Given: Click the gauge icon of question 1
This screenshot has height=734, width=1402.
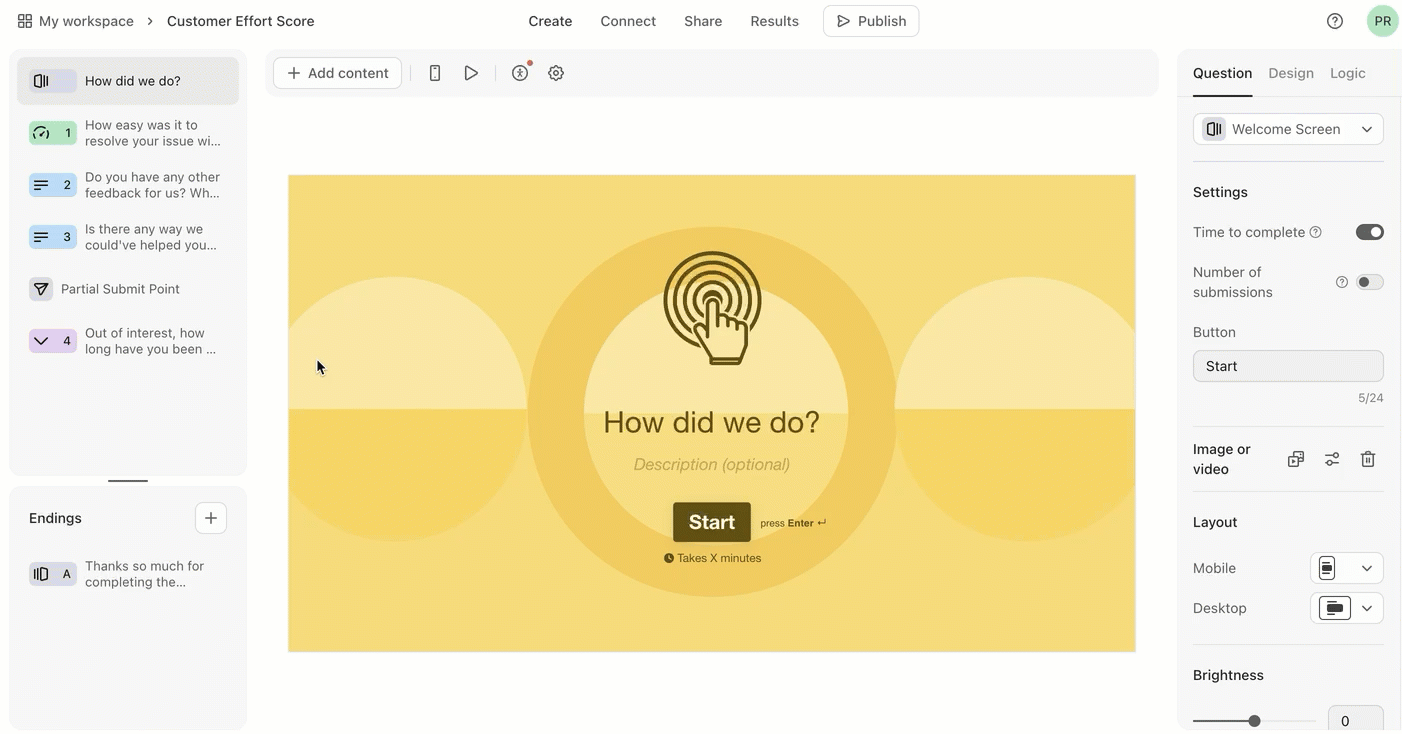Looking at the screenshot, I should 41,133.
